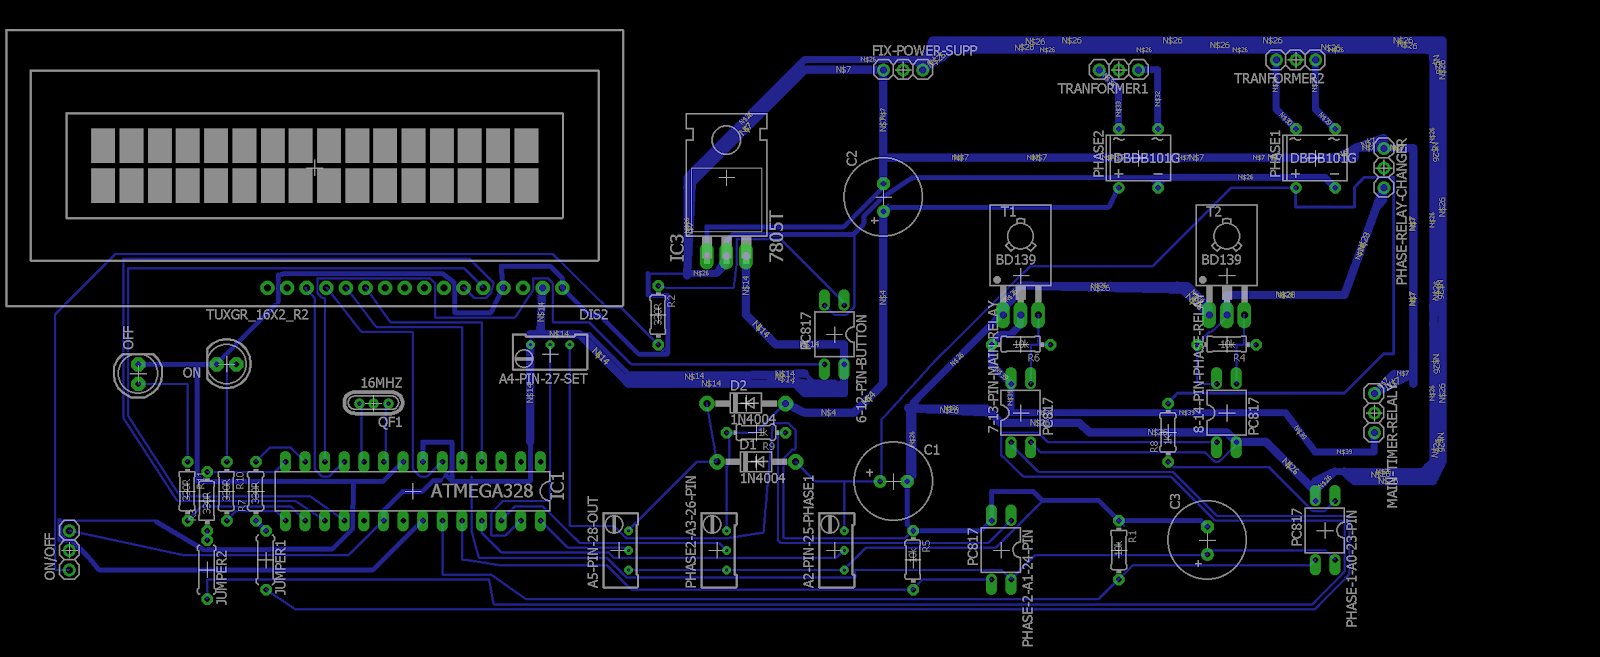Click the T1 transistor designator
The image size is (1600, 657).
(1008, 212)
